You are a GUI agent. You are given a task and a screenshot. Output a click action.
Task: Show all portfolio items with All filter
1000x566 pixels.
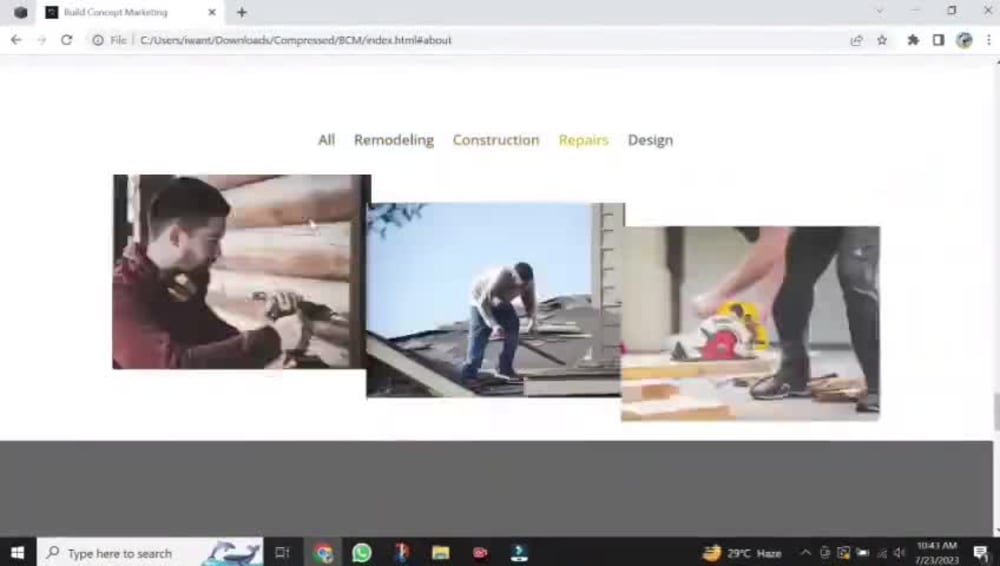coord(327,140)
